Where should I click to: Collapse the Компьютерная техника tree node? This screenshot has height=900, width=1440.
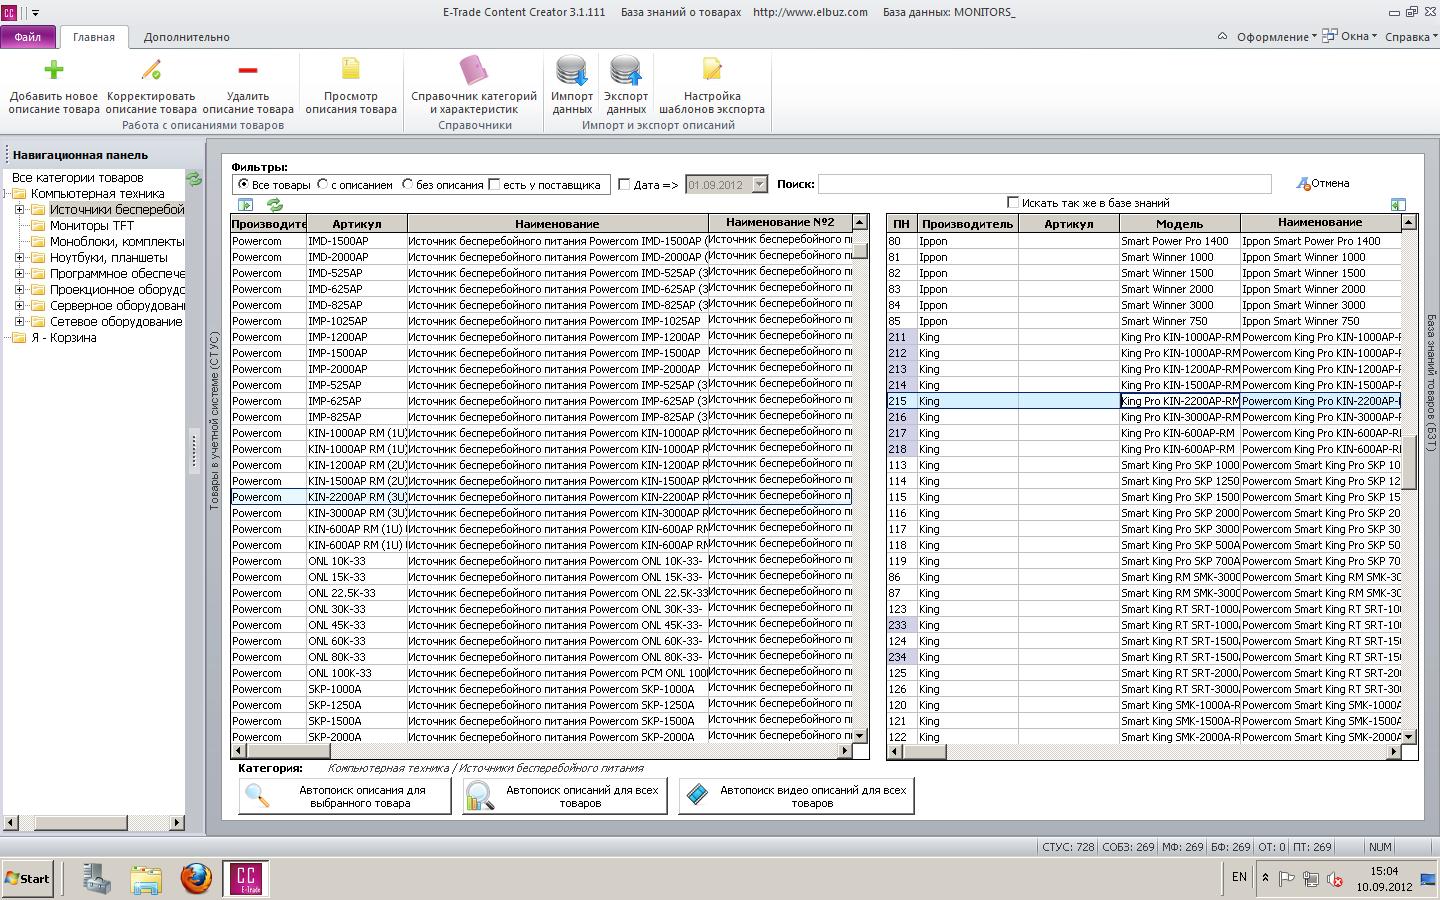tap(6, 194)
